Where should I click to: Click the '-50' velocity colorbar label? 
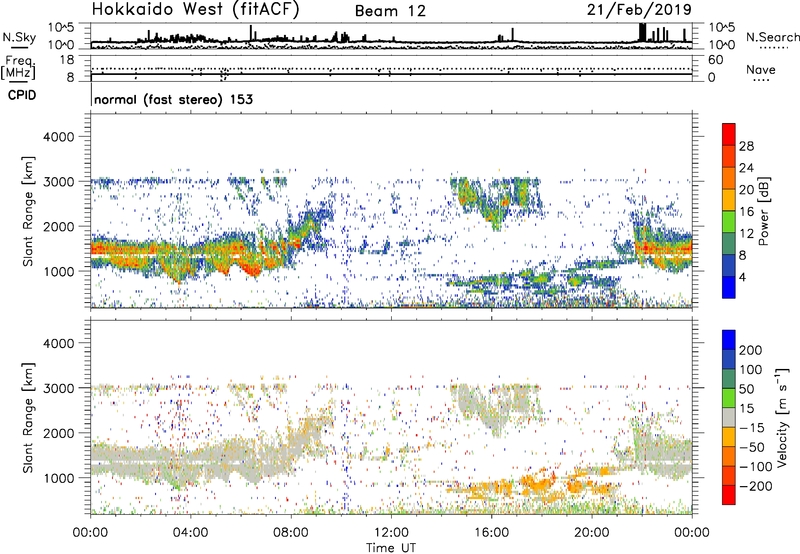click(752, 447)
